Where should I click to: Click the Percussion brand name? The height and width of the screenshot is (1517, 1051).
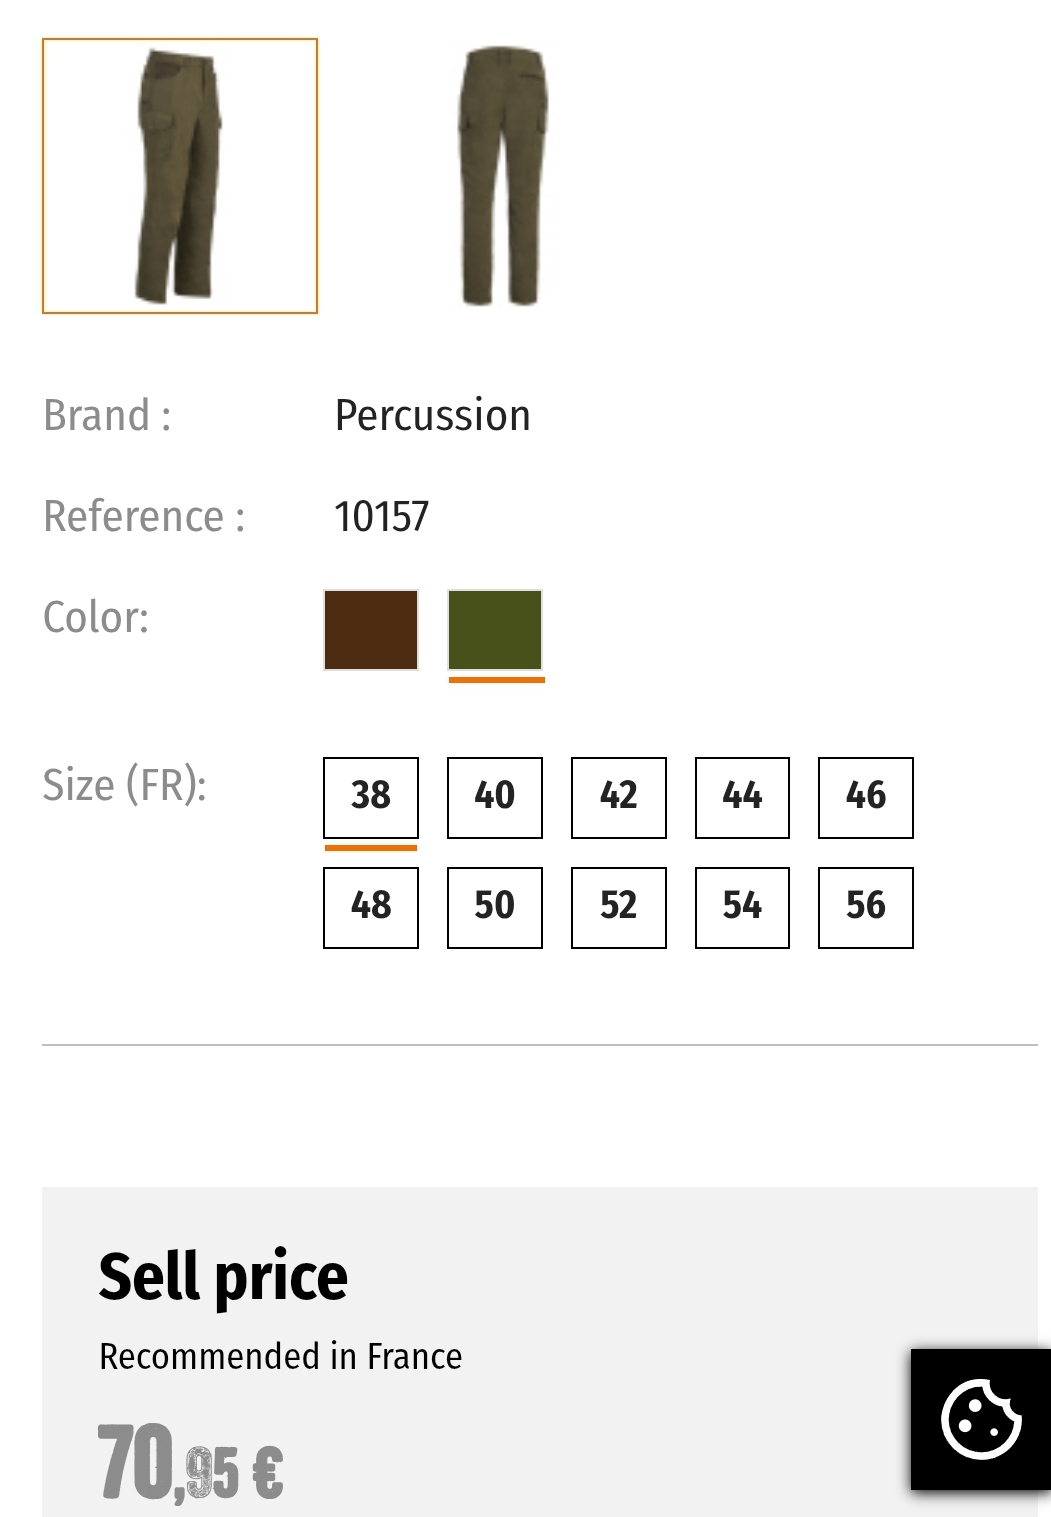tap(432, 416)
